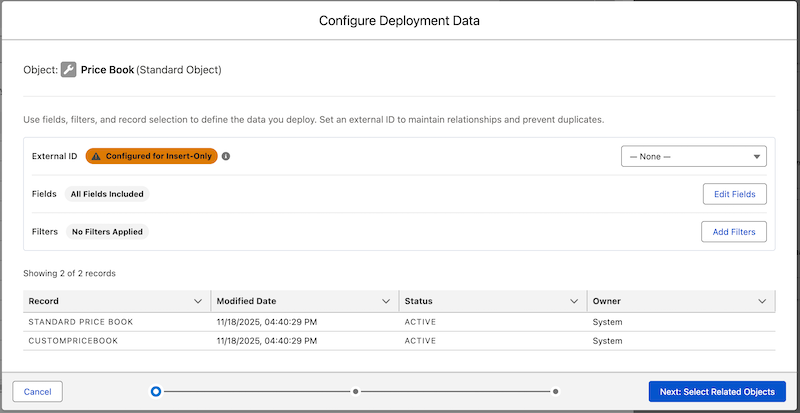Open the Modified Date column menu chevron

(386, 301)
